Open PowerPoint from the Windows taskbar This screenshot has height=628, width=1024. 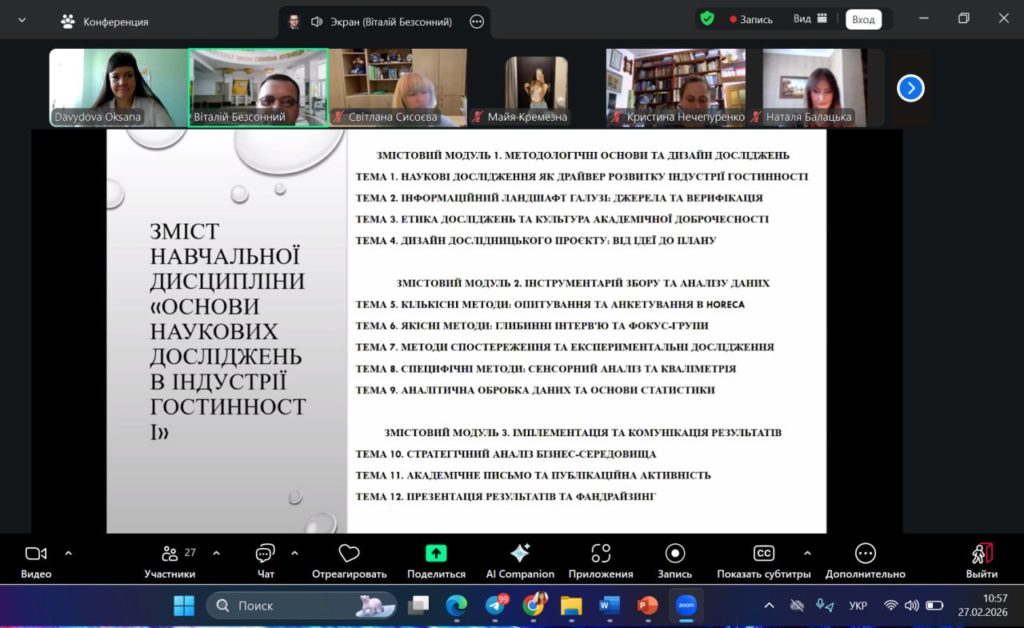pos(647,605)
